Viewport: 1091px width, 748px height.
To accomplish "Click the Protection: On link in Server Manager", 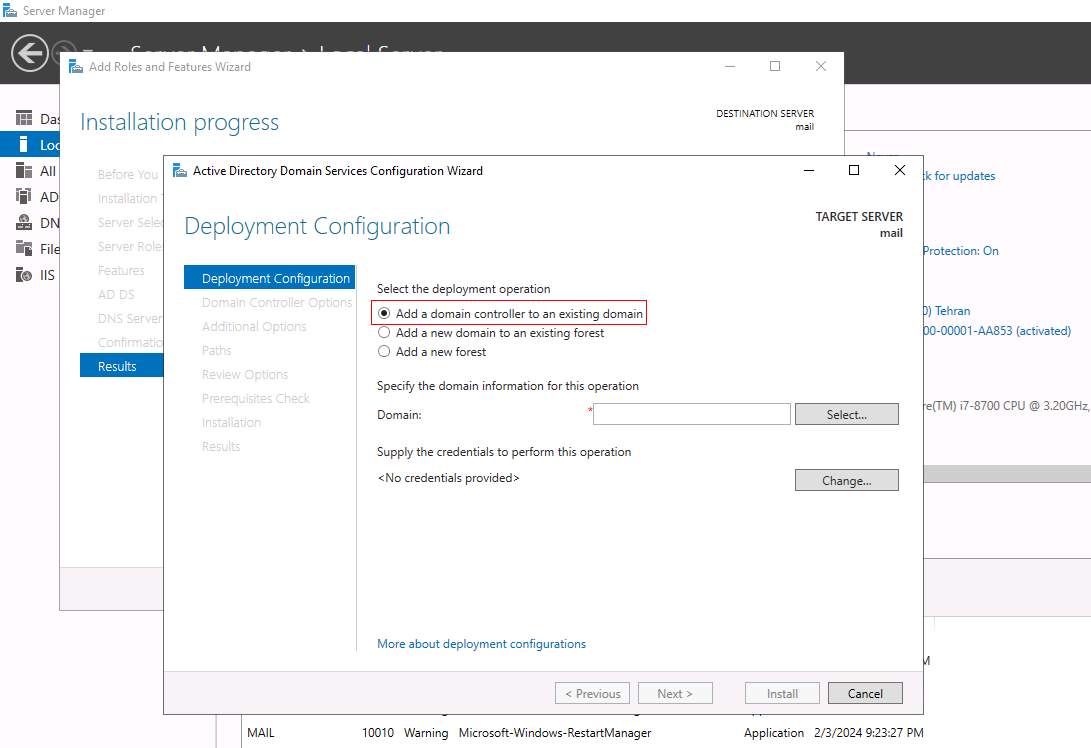I will pyautogui.click(x=961, y=250).
